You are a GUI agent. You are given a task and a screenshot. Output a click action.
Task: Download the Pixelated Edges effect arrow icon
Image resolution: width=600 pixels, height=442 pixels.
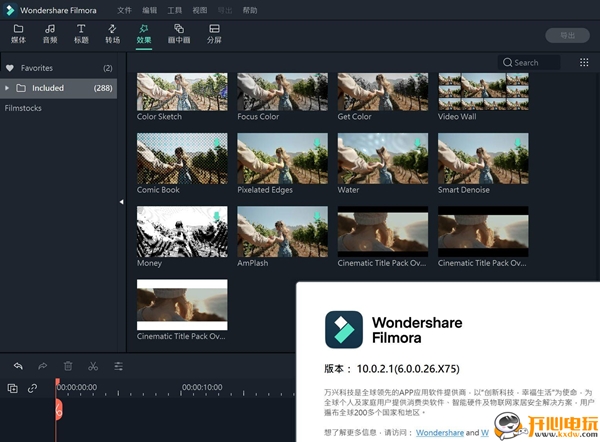click(317, 143)
